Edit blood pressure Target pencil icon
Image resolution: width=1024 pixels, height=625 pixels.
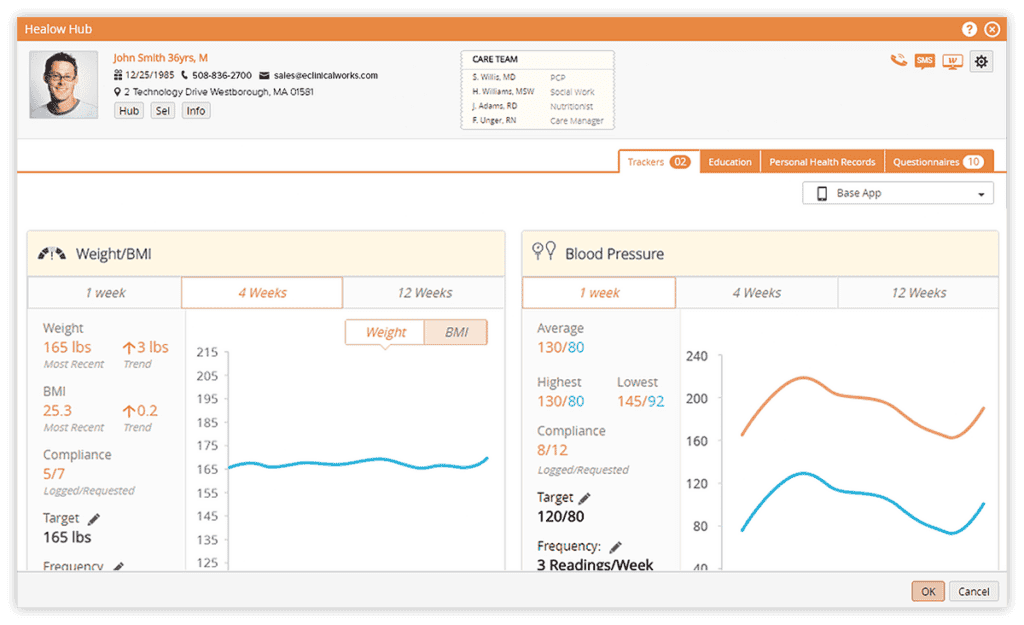click(585, 498)
